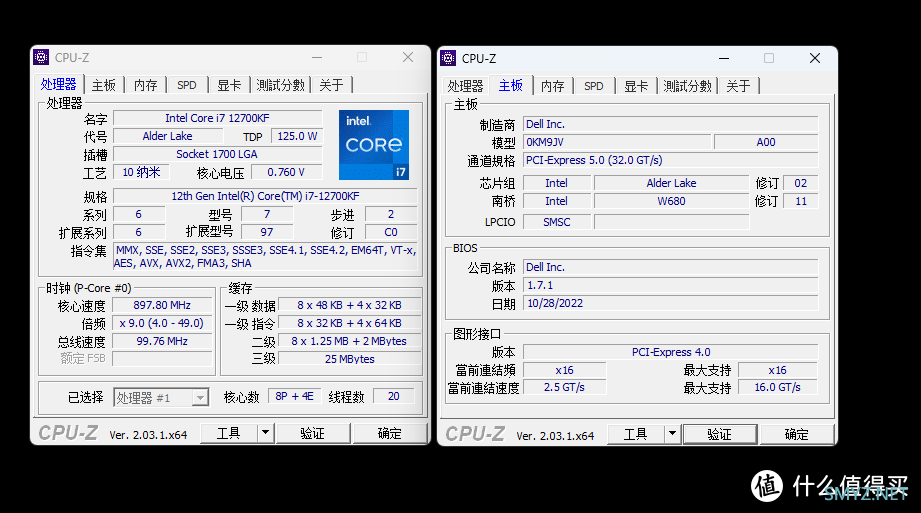Open SPD tab in left window
Image resolution: width=921 pixels, height=513 pixels.
tap(187, 85)
